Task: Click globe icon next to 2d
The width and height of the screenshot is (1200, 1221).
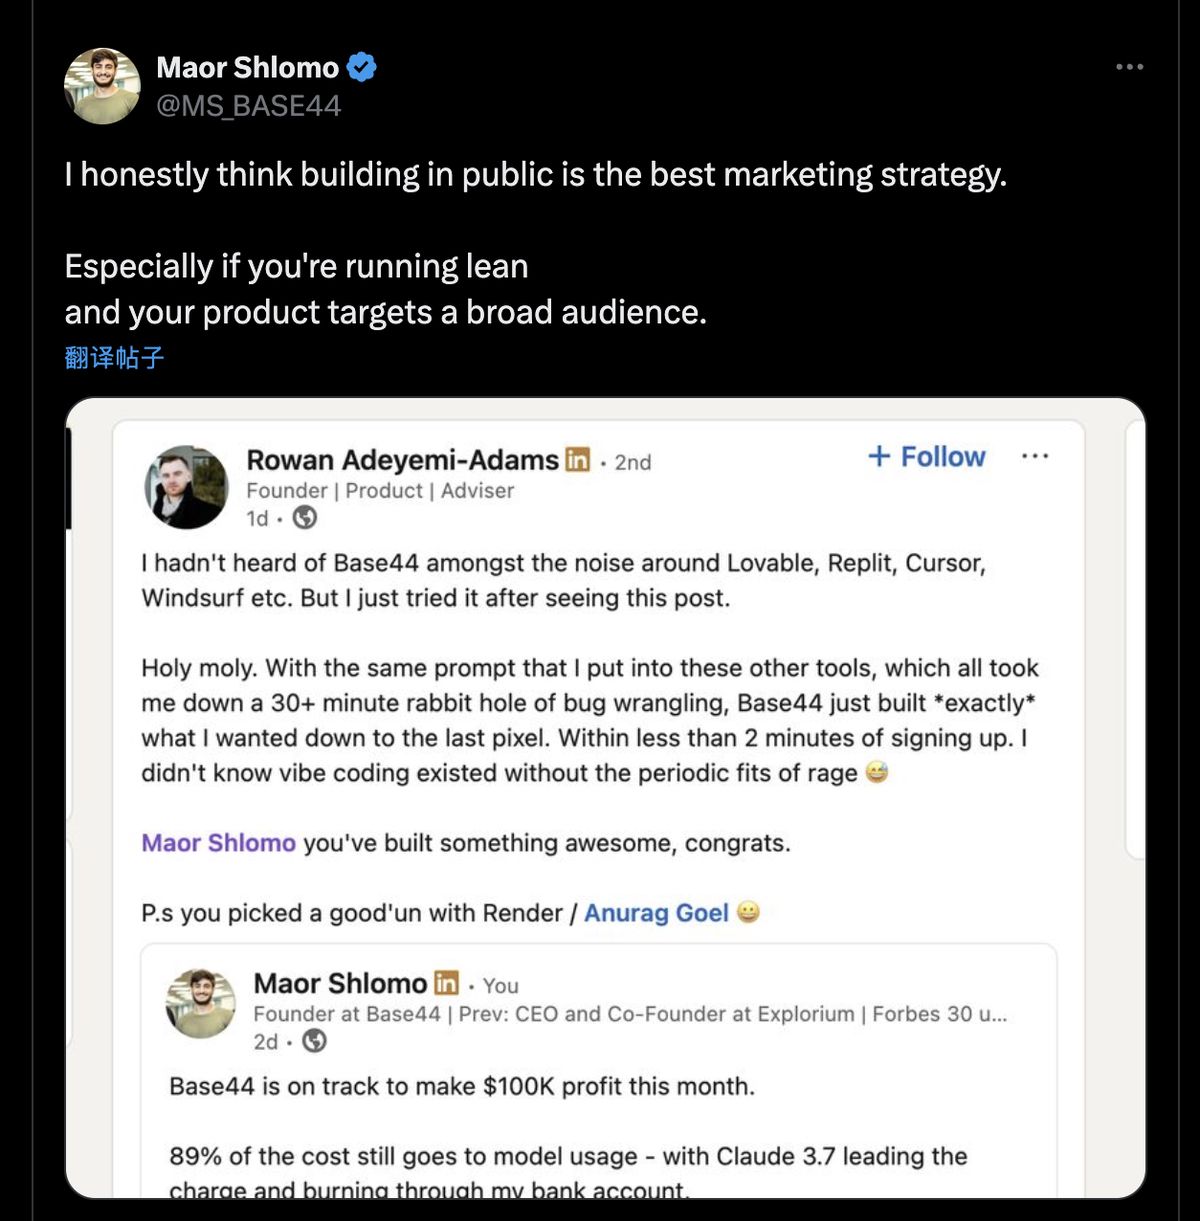Action: pos(314,1041)
